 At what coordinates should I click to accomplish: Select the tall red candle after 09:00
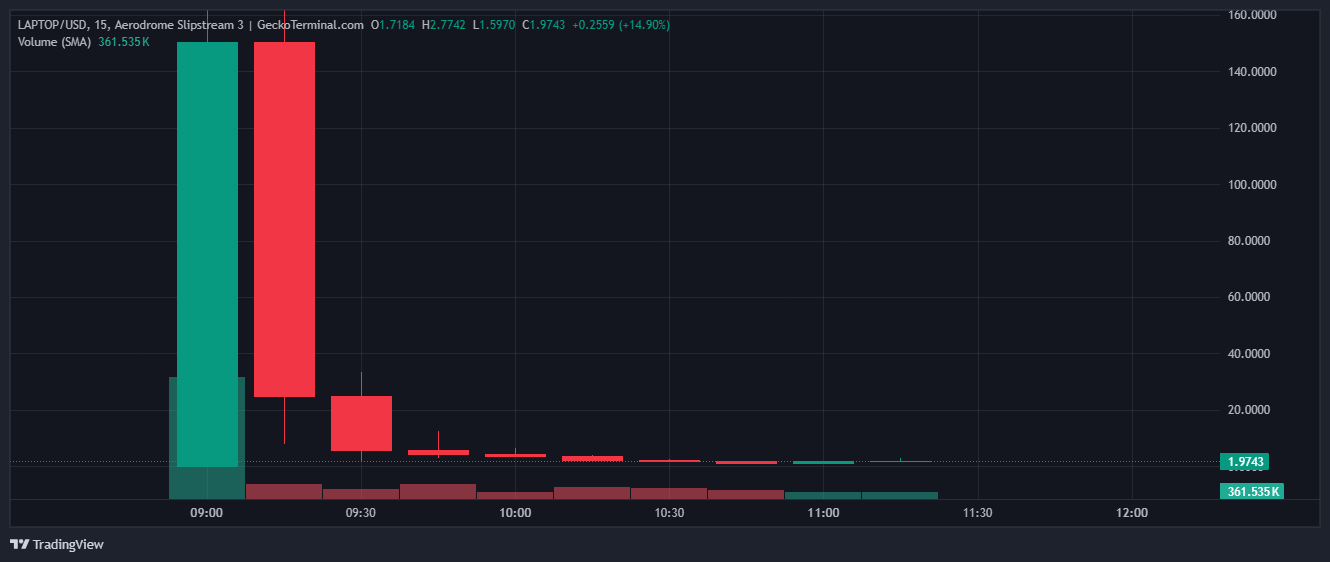click(284, 219)
